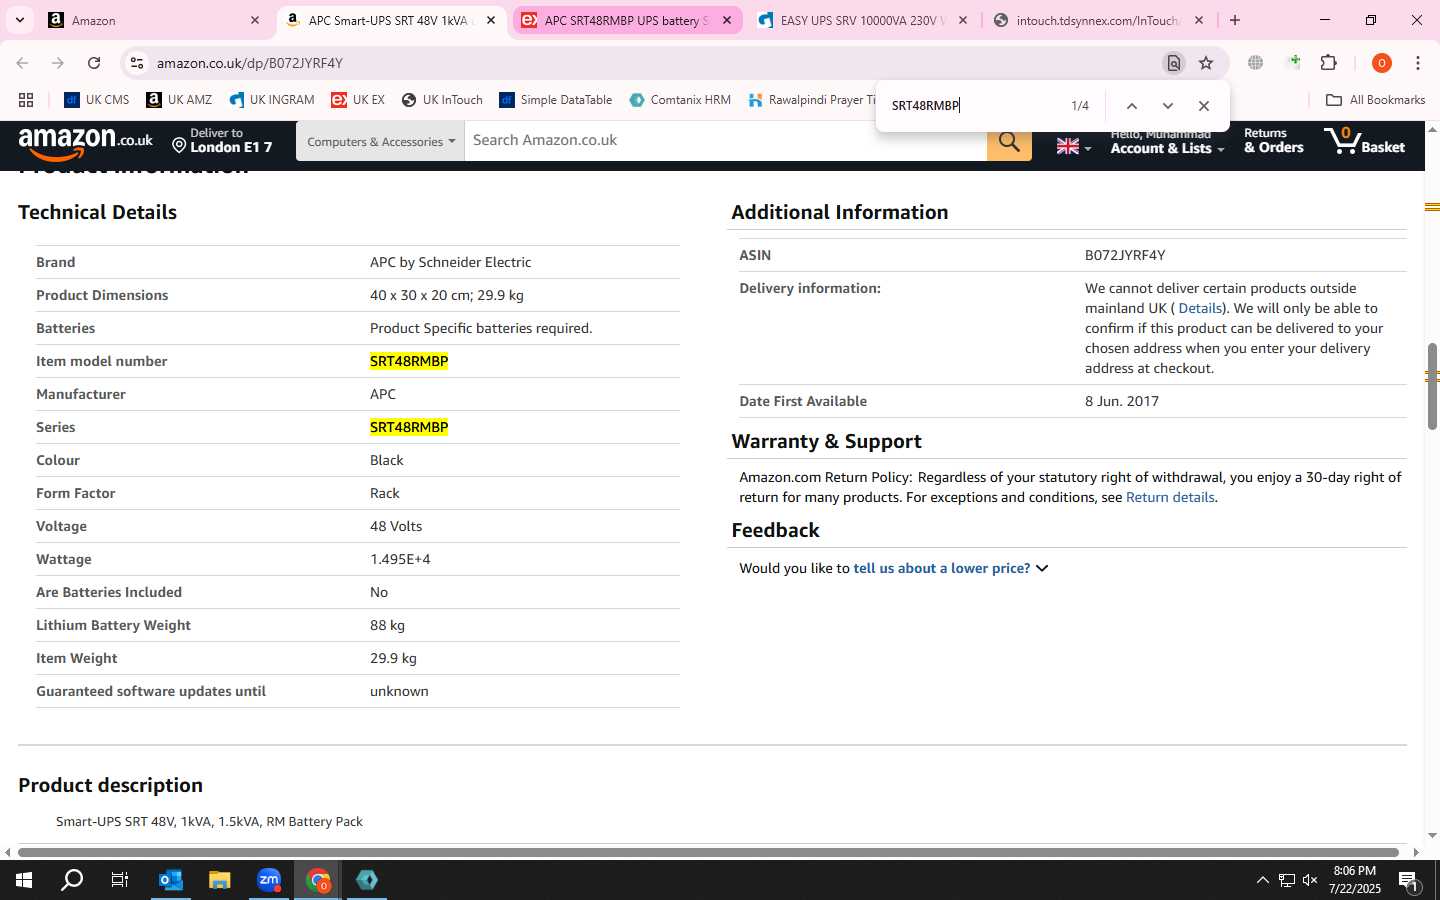Screen dimensions: 1440x900
Task: Expand the lower price feedback chevron
Action: click(x=1042, y=568)
